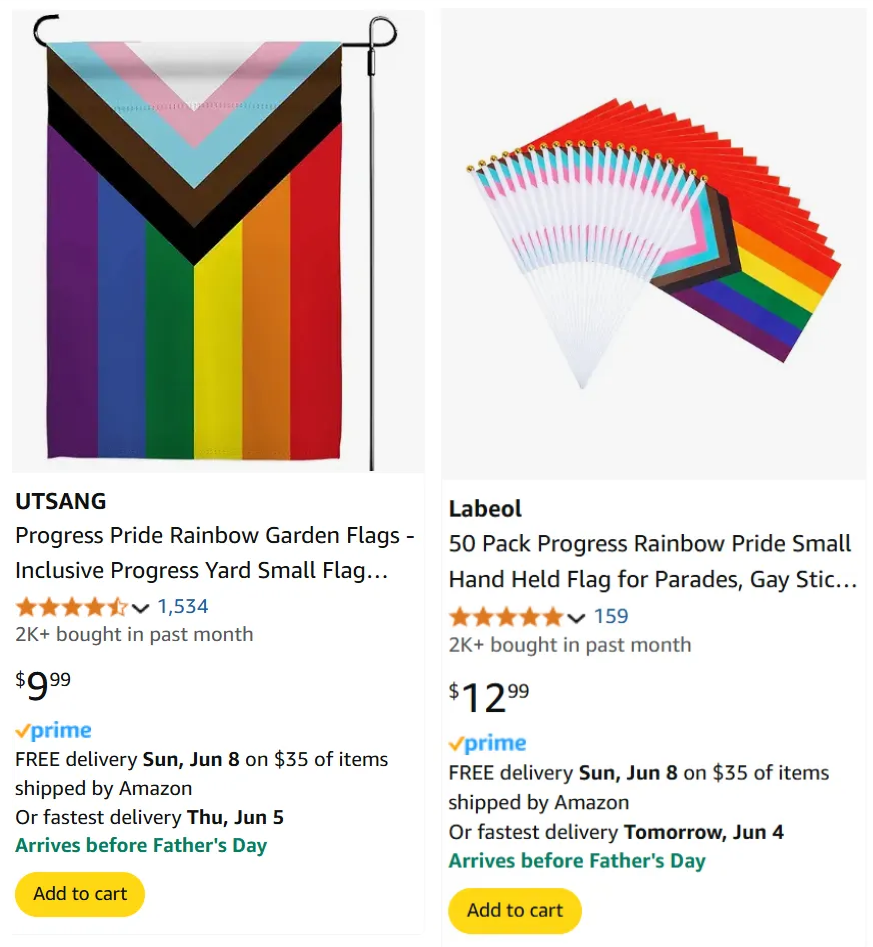View the 1,534 reviews
Viewport: 873px width, 947px height.
(x=183, y=606)
